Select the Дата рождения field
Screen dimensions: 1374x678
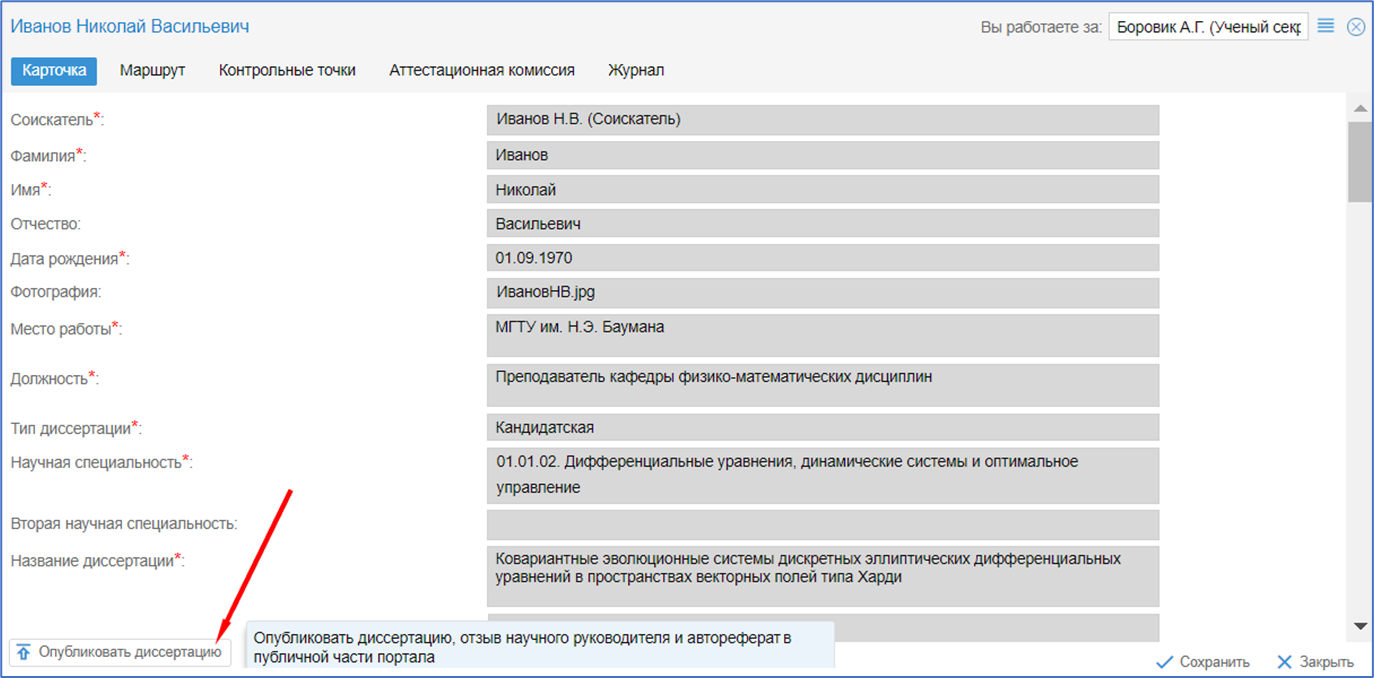[x=822, y=258]
